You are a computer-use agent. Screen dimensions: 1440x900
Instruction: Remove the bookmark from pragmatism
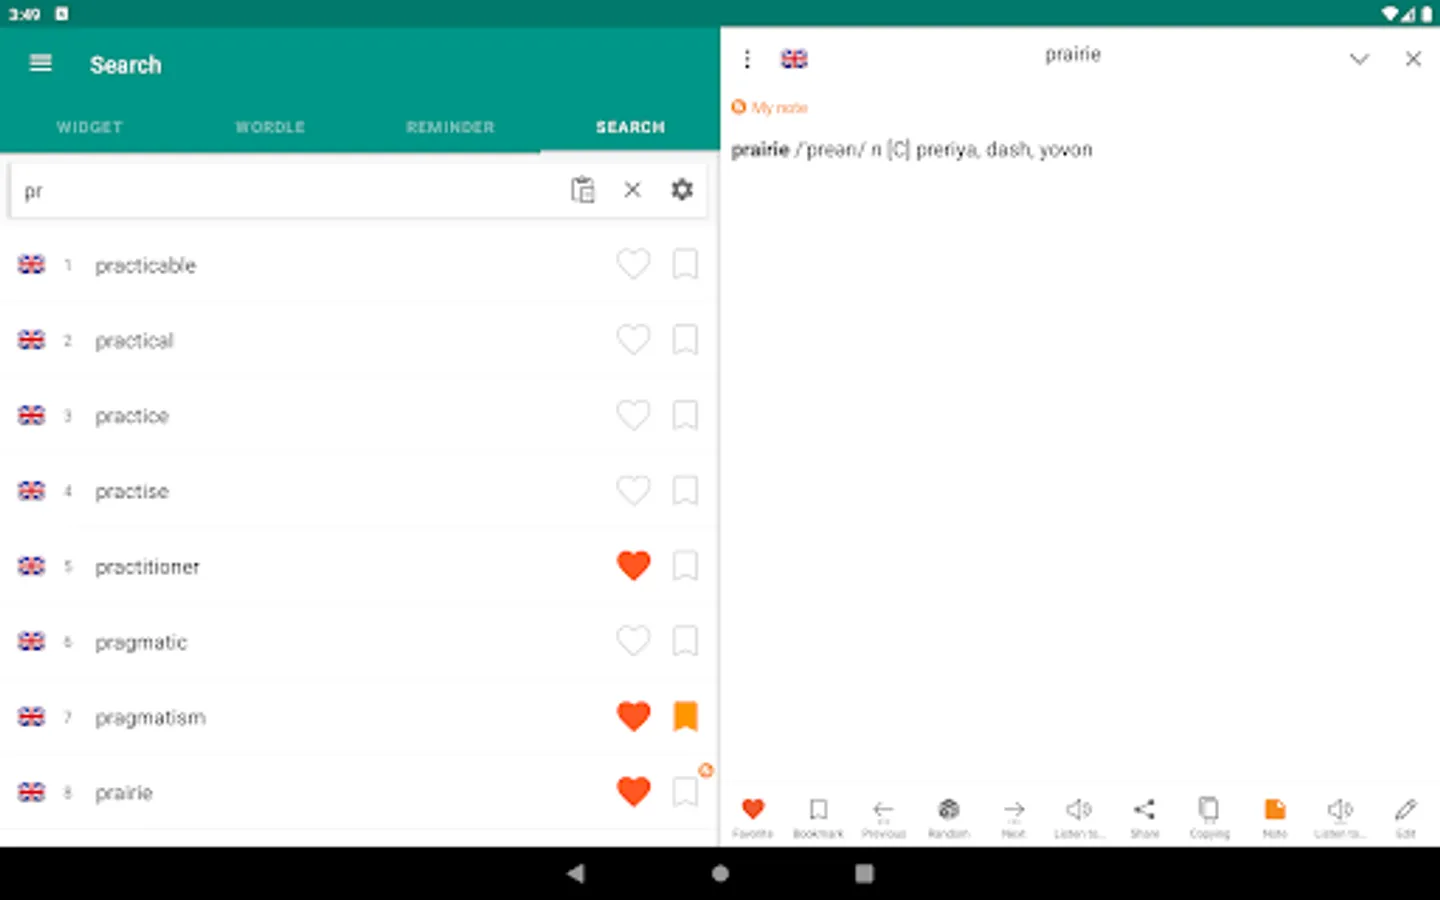click(685, 716)
